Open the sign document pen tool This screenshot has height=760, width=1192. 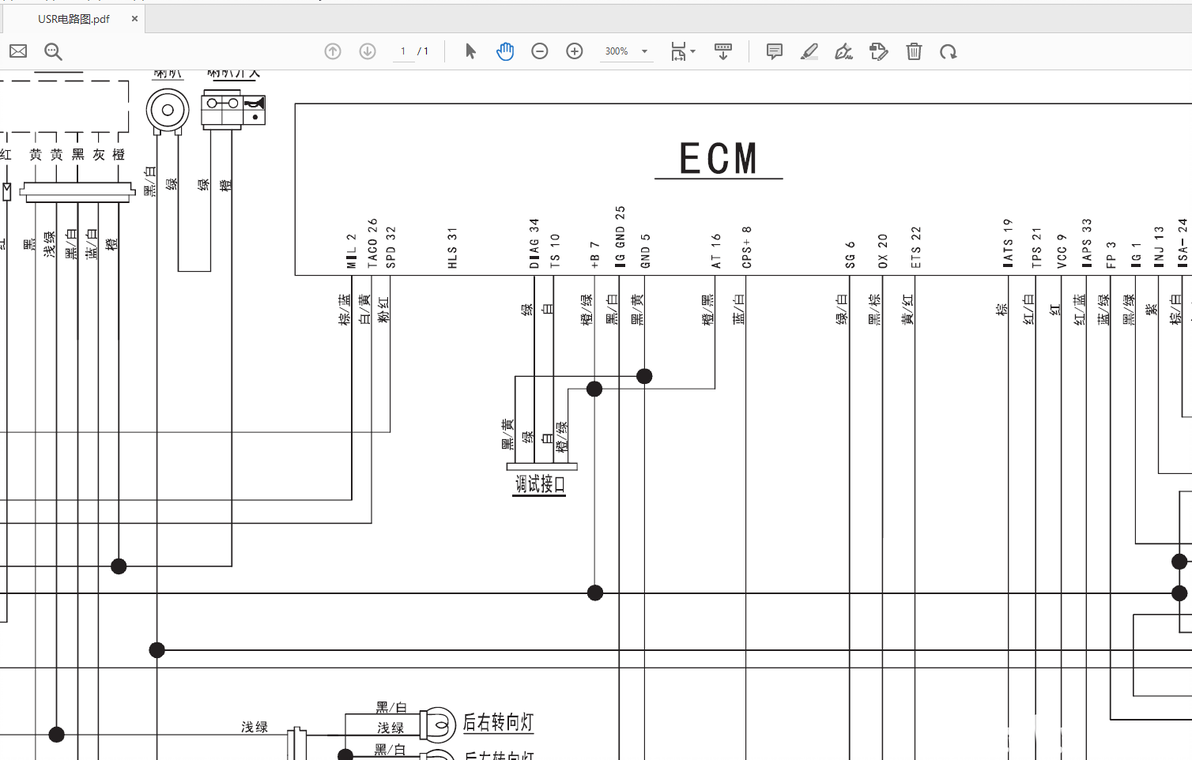[x=843, y=52]
